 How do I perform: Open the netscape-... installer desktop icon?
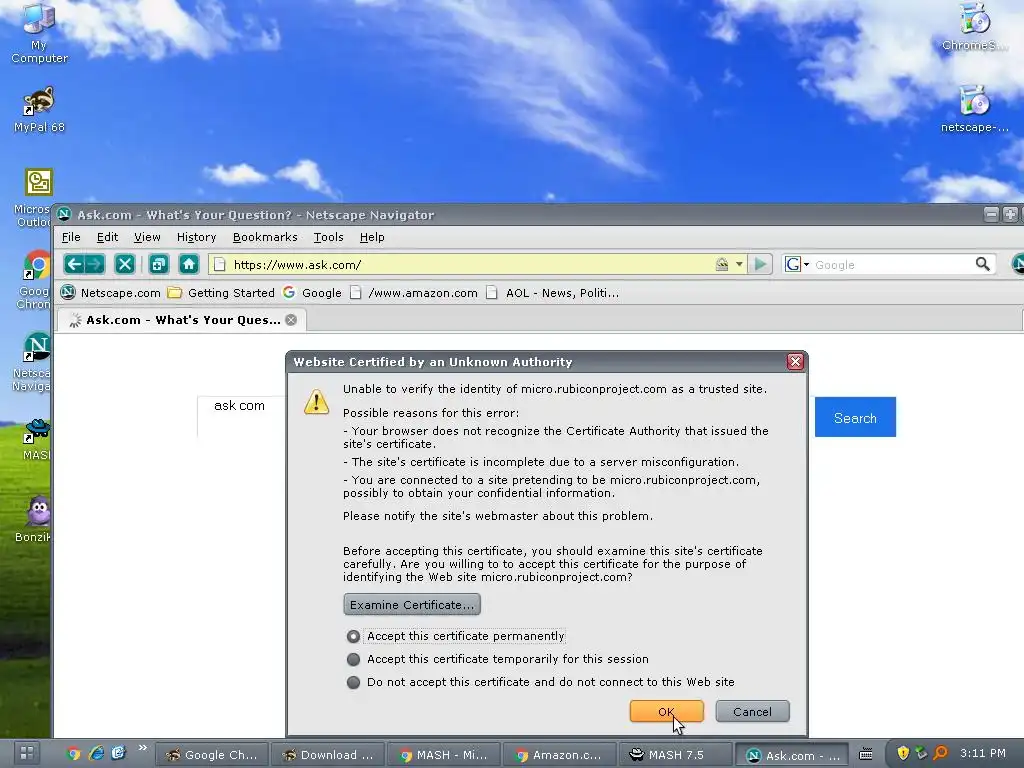(x=974, y=110)
